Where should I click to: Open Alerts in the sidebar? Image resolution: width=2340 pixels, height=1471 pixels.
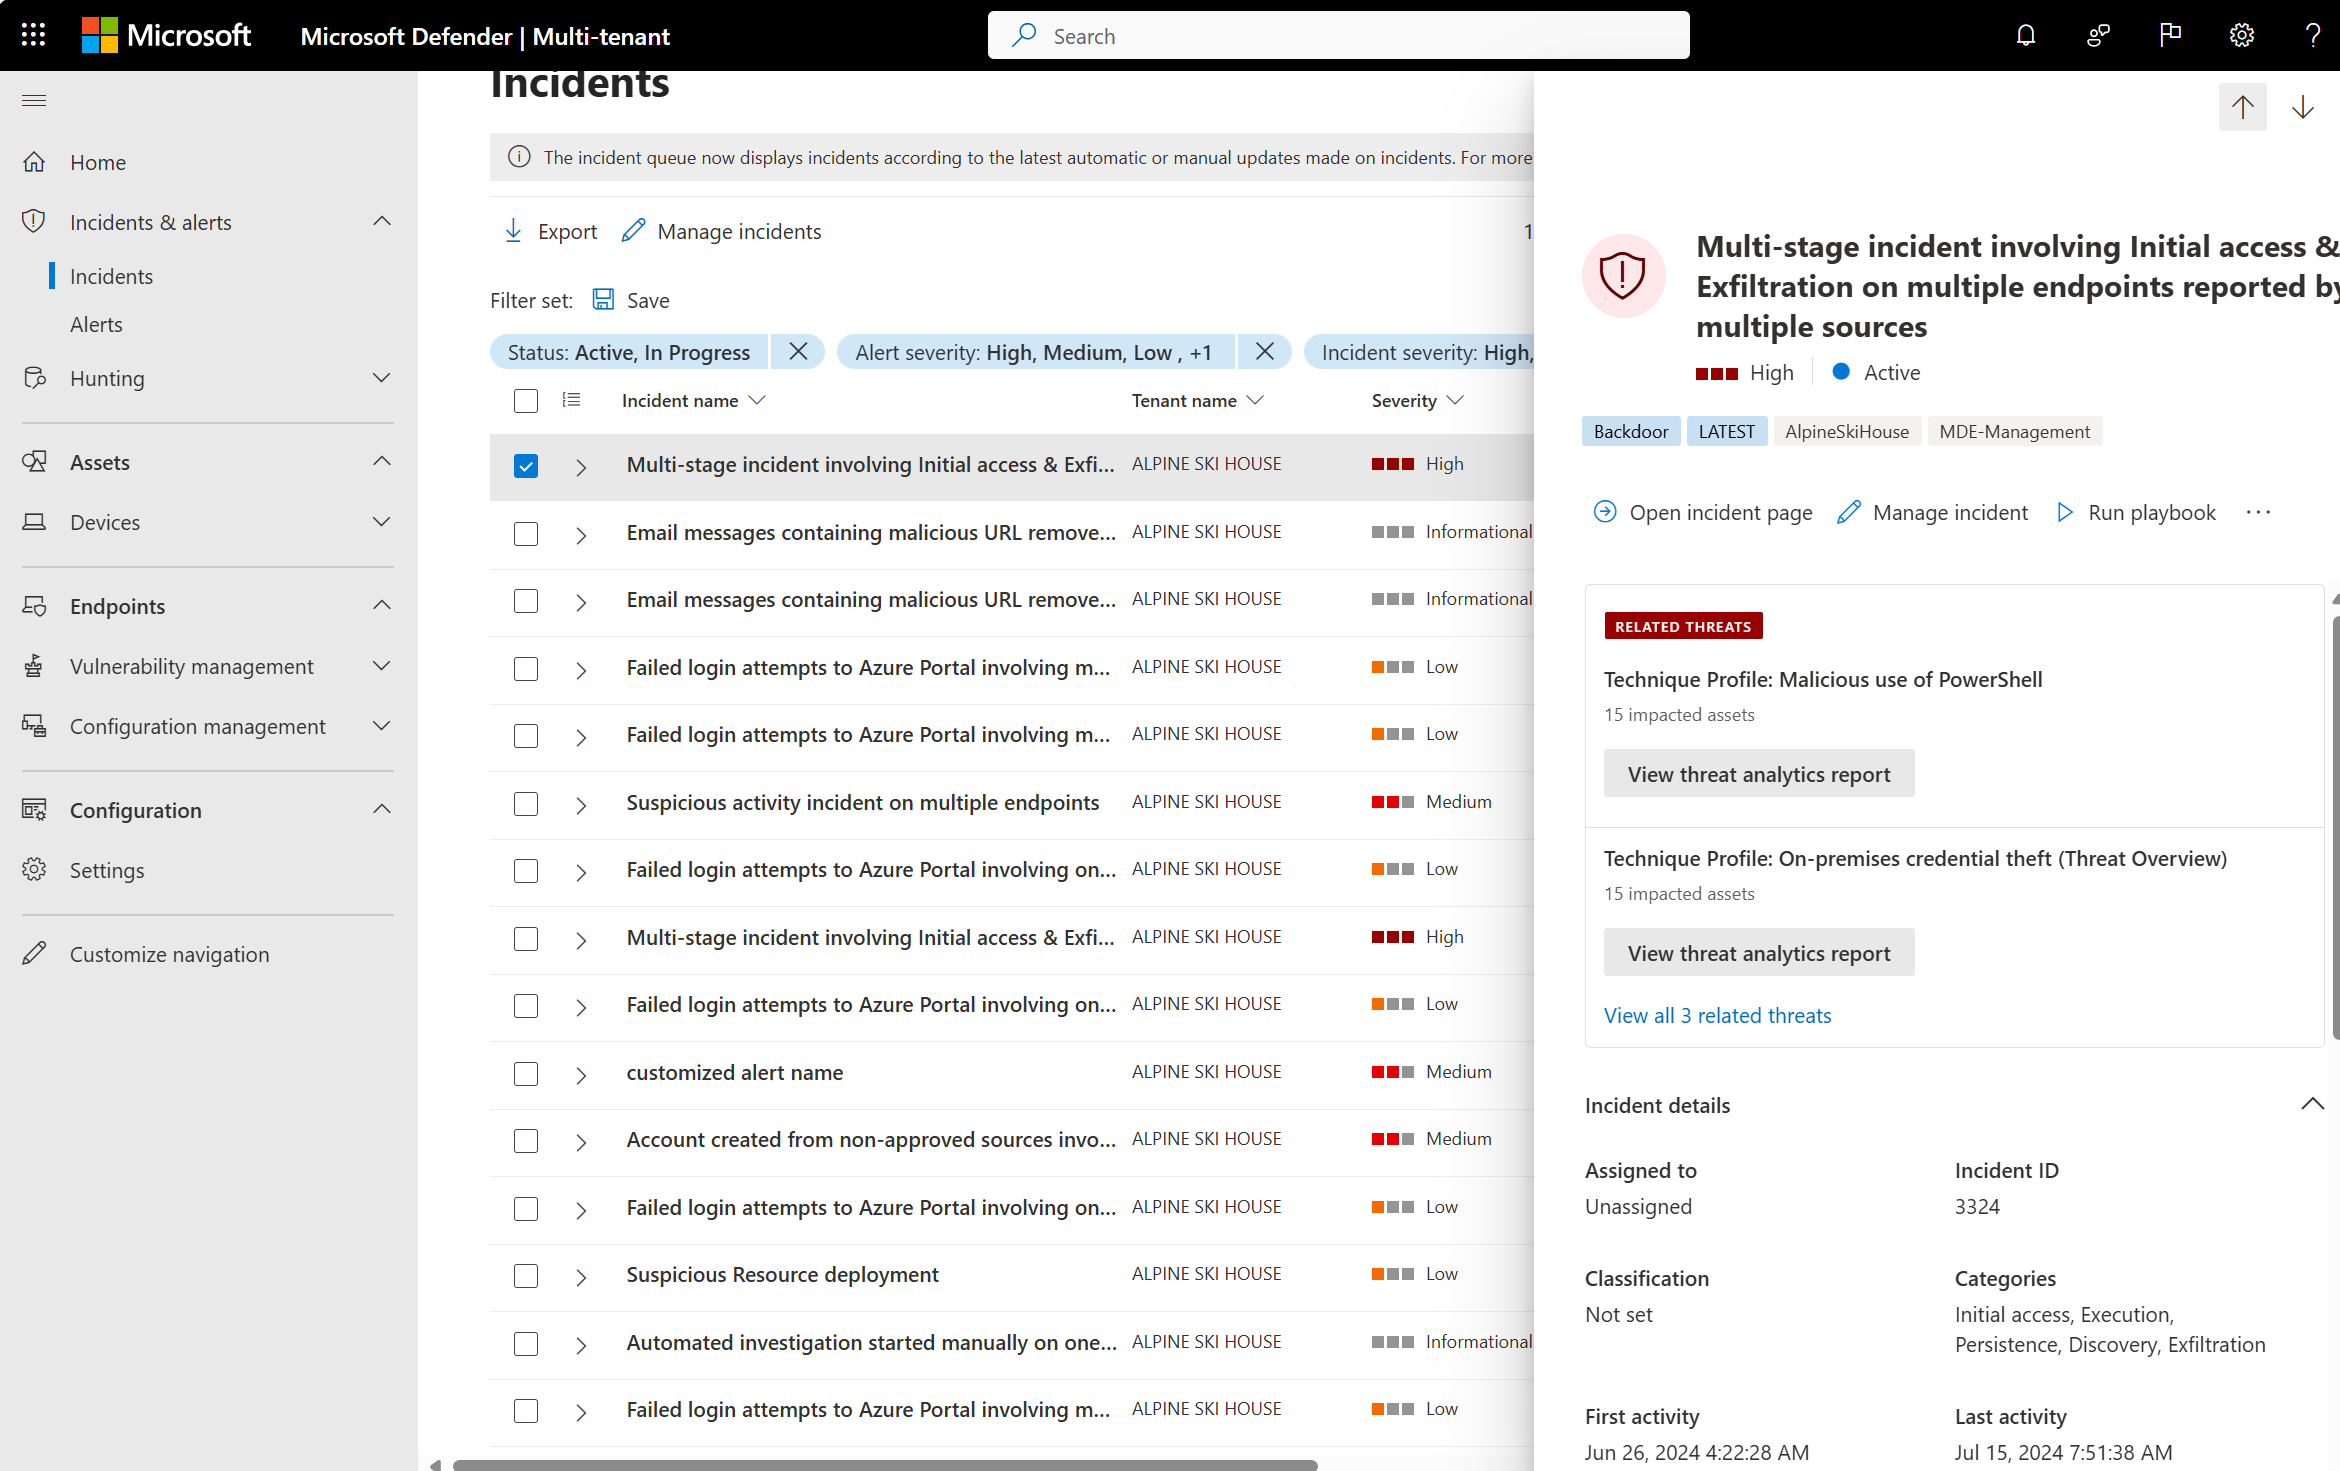point(96,324)
